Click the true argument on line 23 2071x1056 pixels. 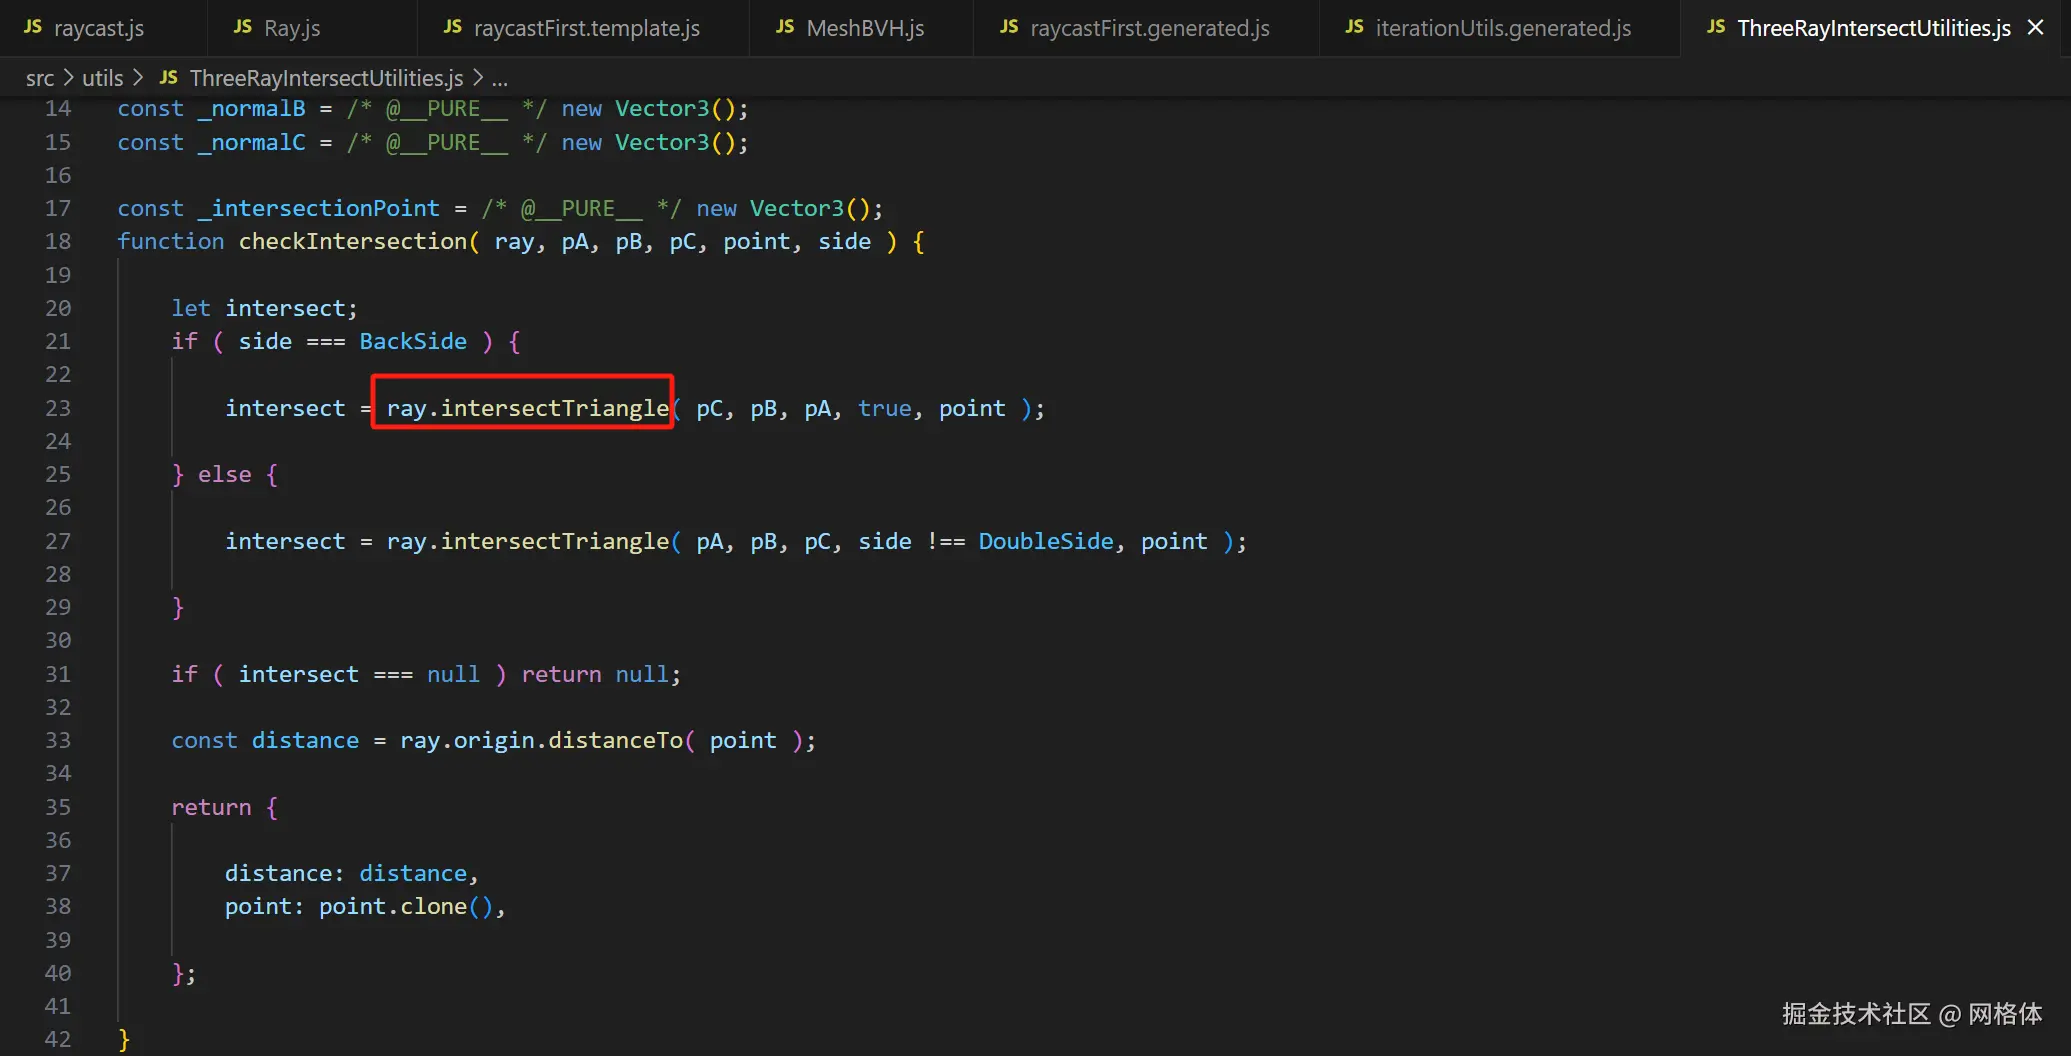pyautogui.click(x=885, y=408)
